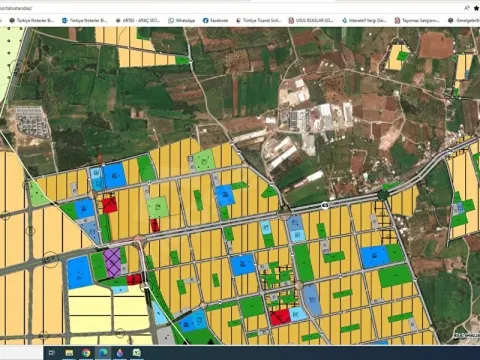Open the USUL ESASLAR bookmark
480x360 pixels.
[311, 20]
